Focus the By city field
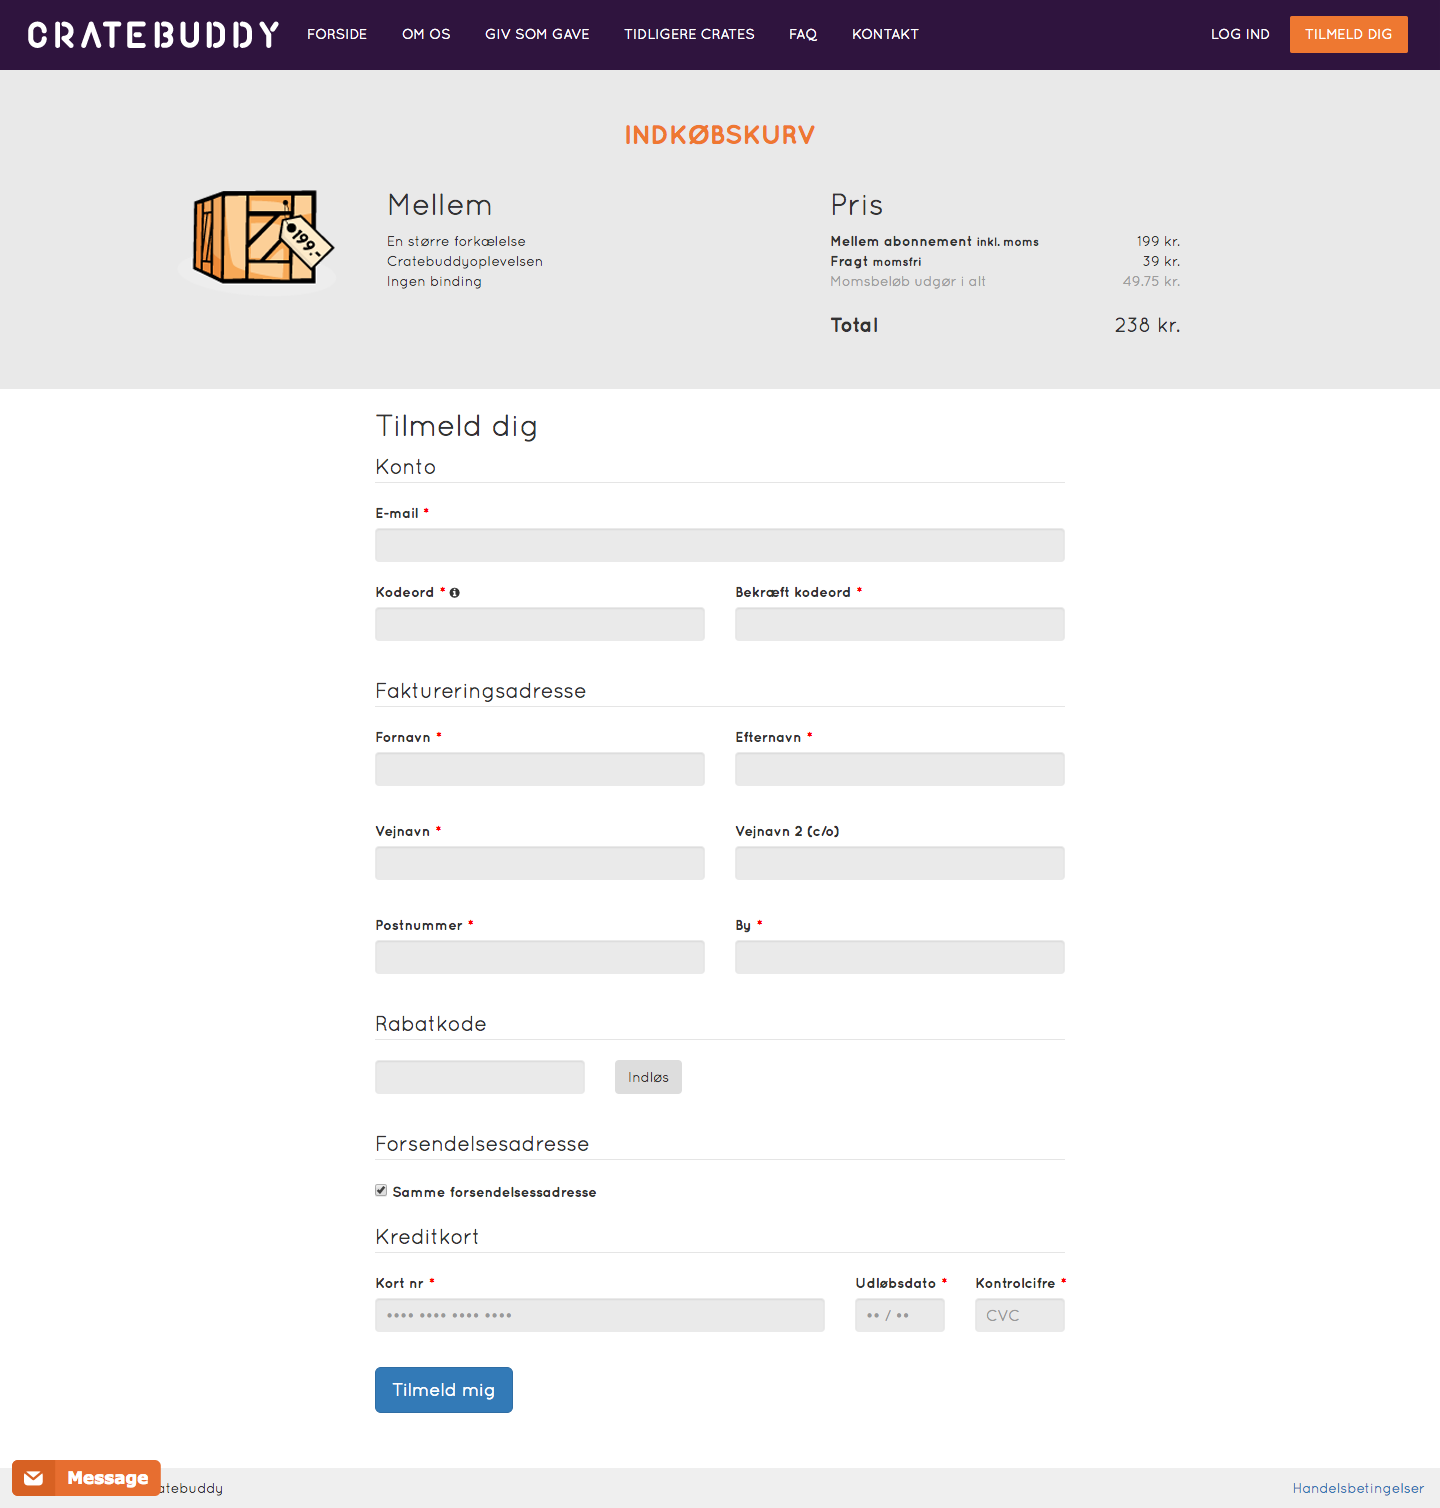1440x1508 pixels. (900, 957)
